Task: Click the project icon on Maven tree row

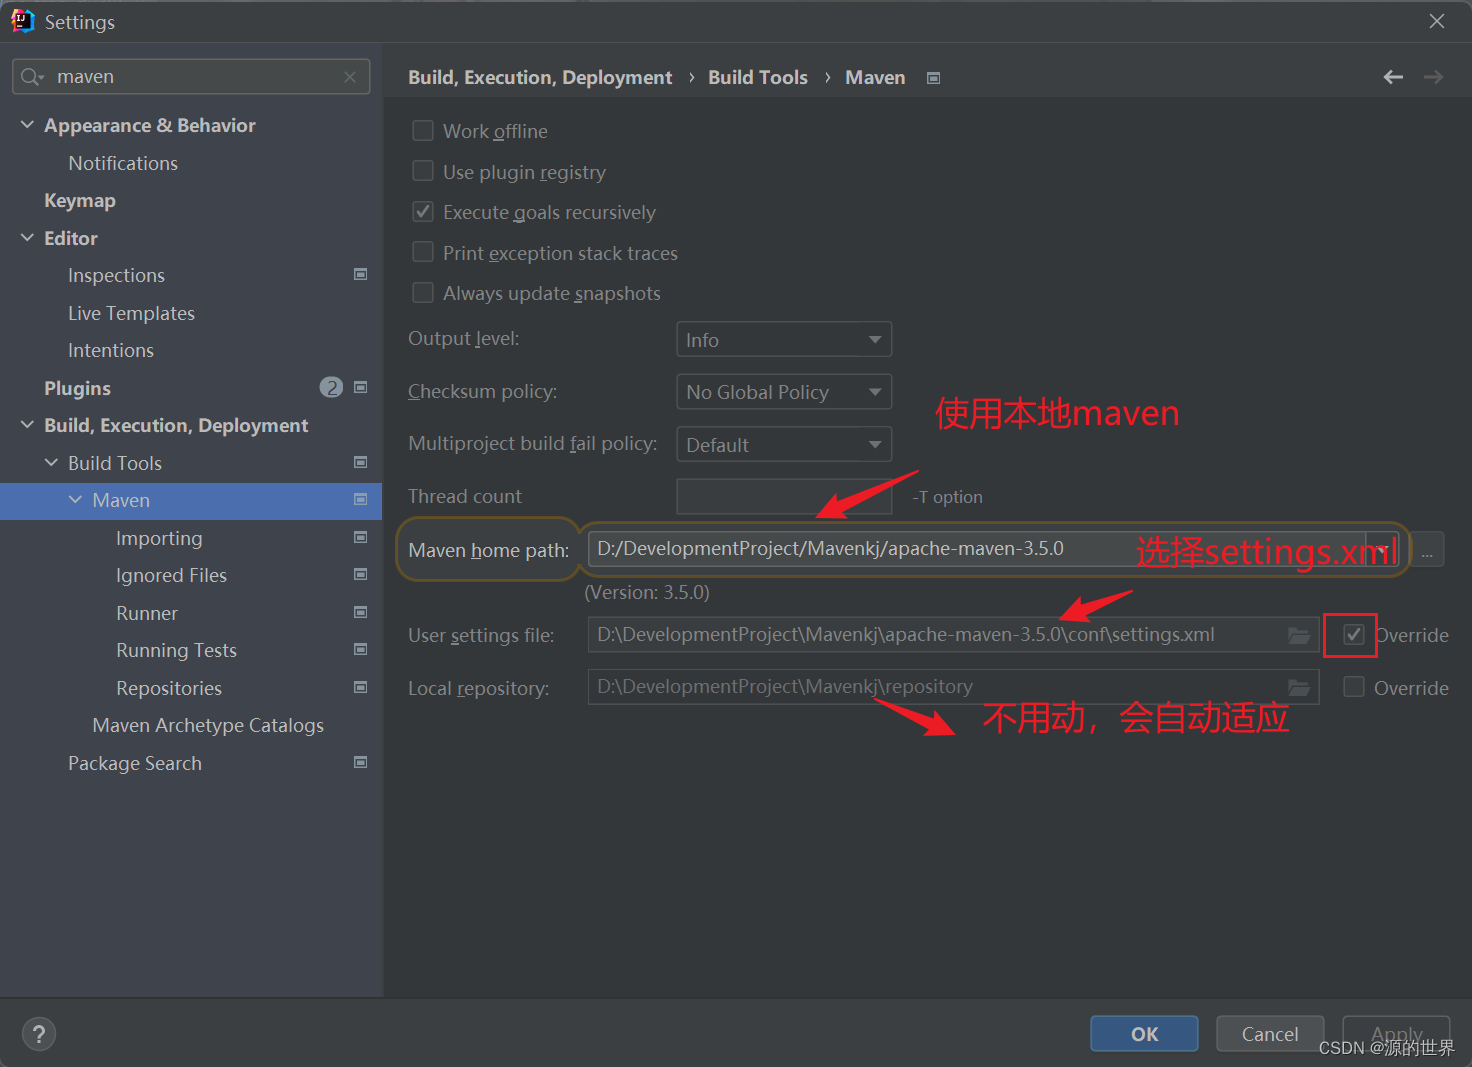Action: click(361, 499)
